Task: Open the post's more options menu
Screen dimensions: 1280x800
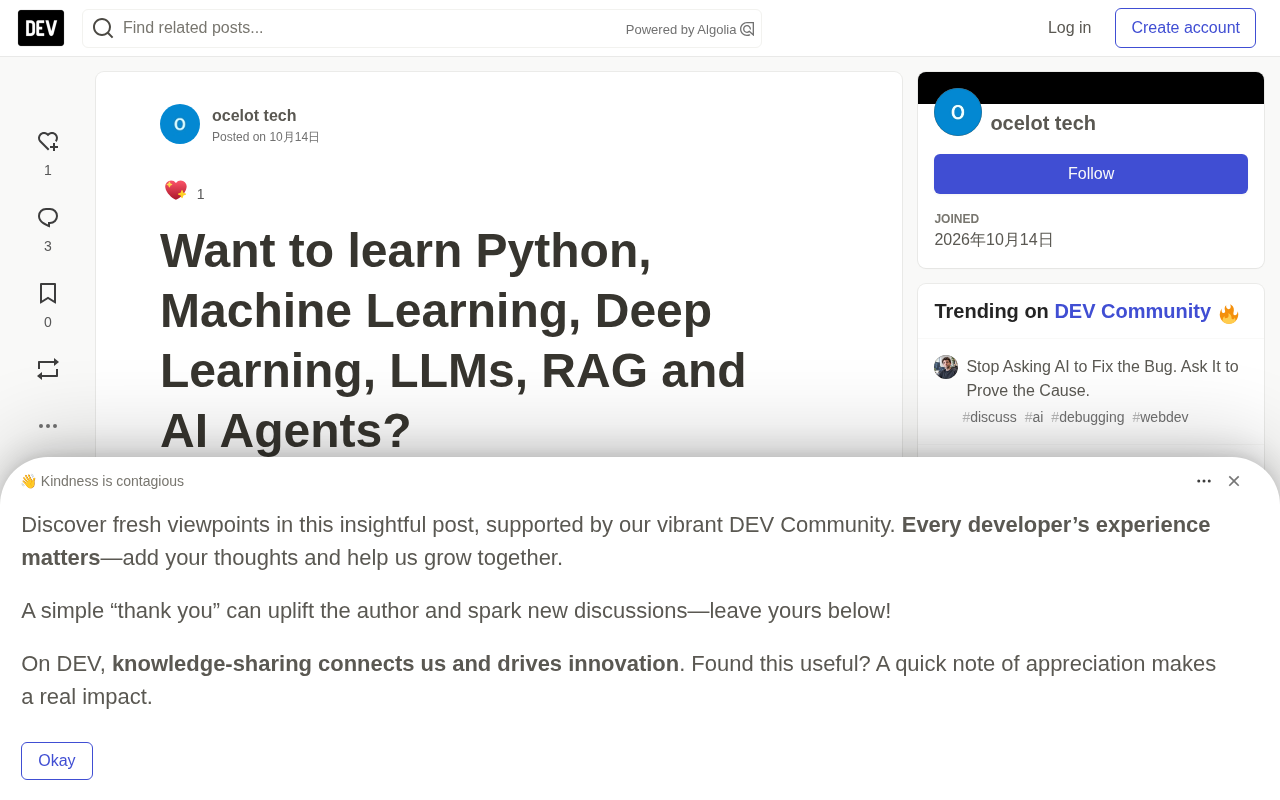Action: [48, 426]
